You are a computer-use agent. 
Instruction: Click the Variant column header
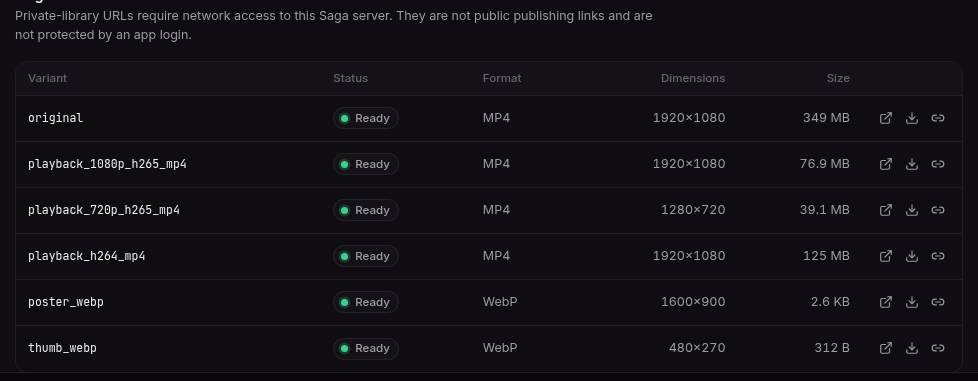(47, 79)
